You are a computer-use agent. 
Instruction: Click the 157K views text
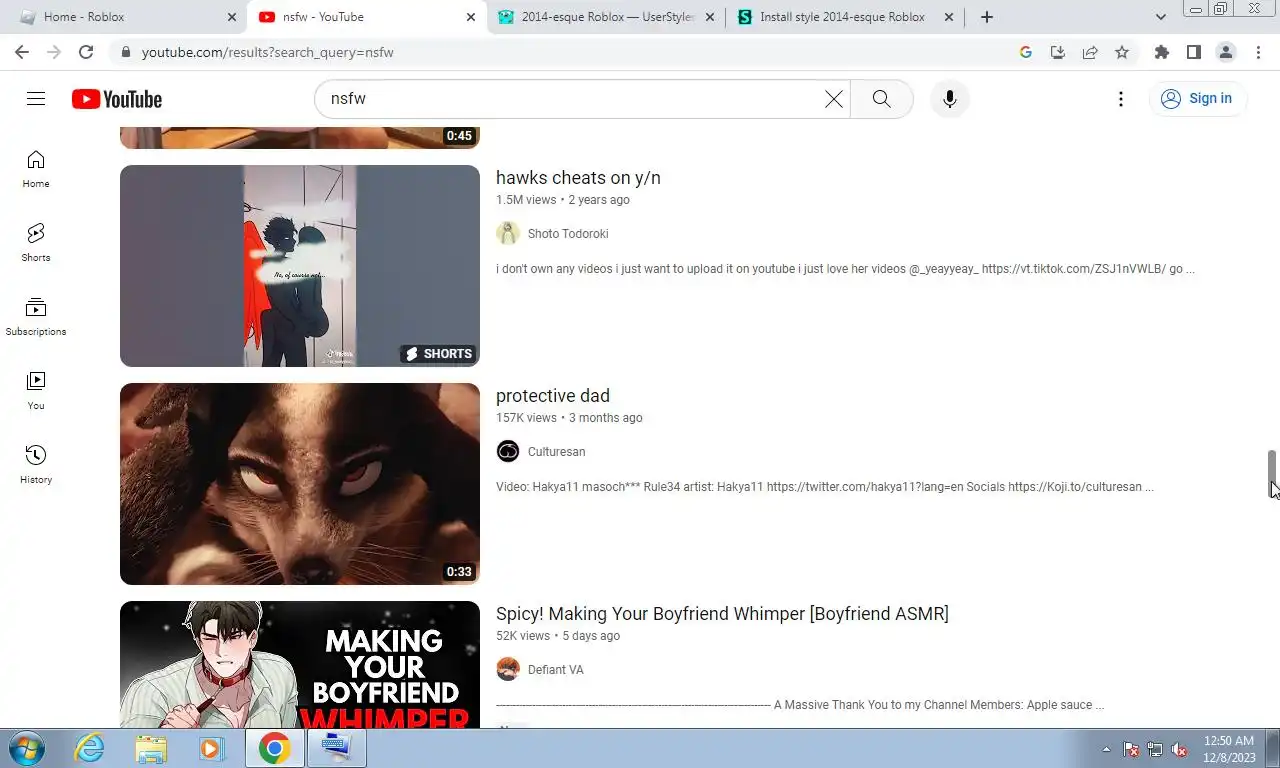(526, 418)
